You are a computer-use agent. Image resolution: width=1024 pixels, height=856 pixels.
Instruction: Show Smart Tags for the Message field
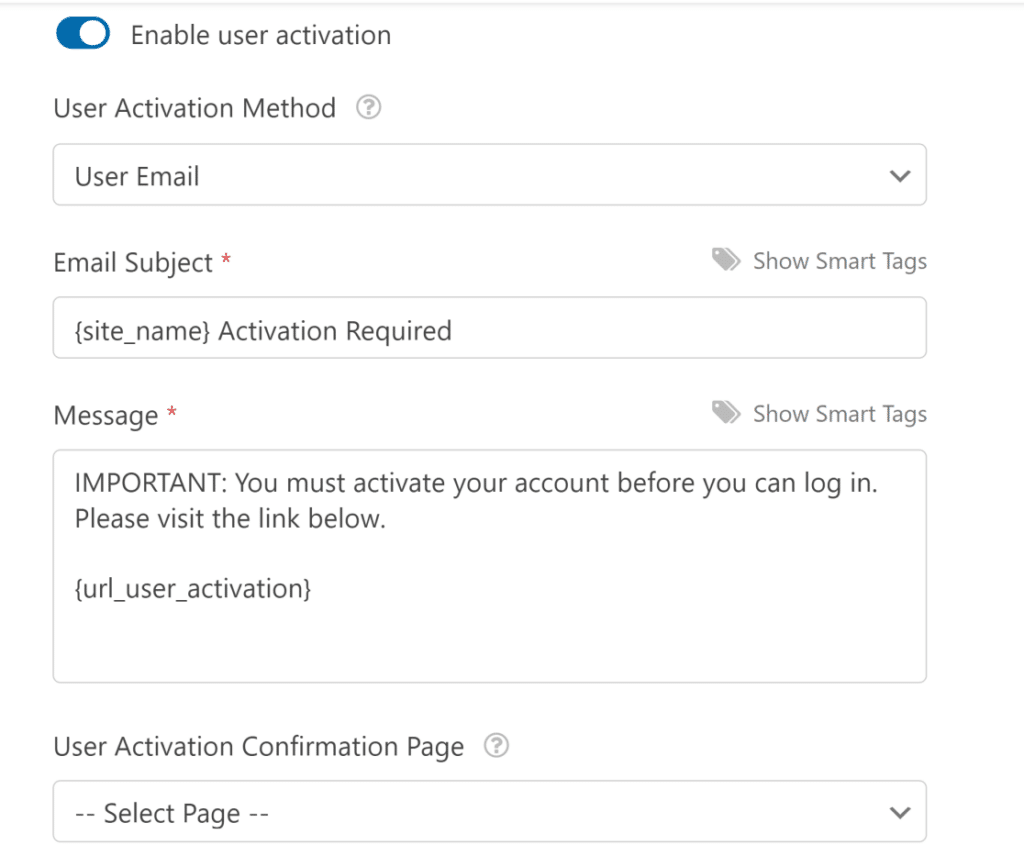[x=839, y=413]
